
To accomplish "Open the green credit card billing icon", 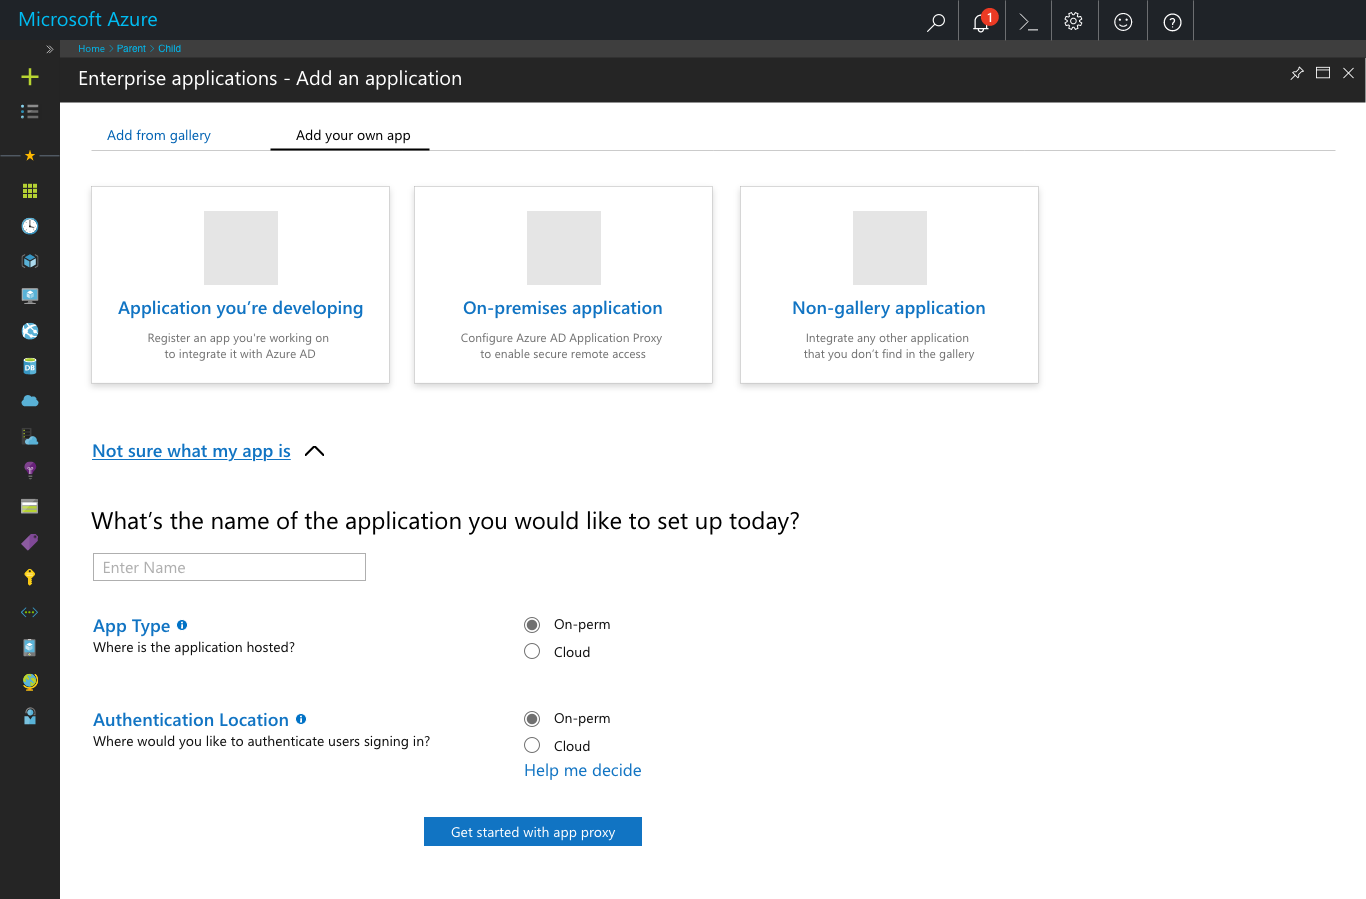I will tap(30, 507).
